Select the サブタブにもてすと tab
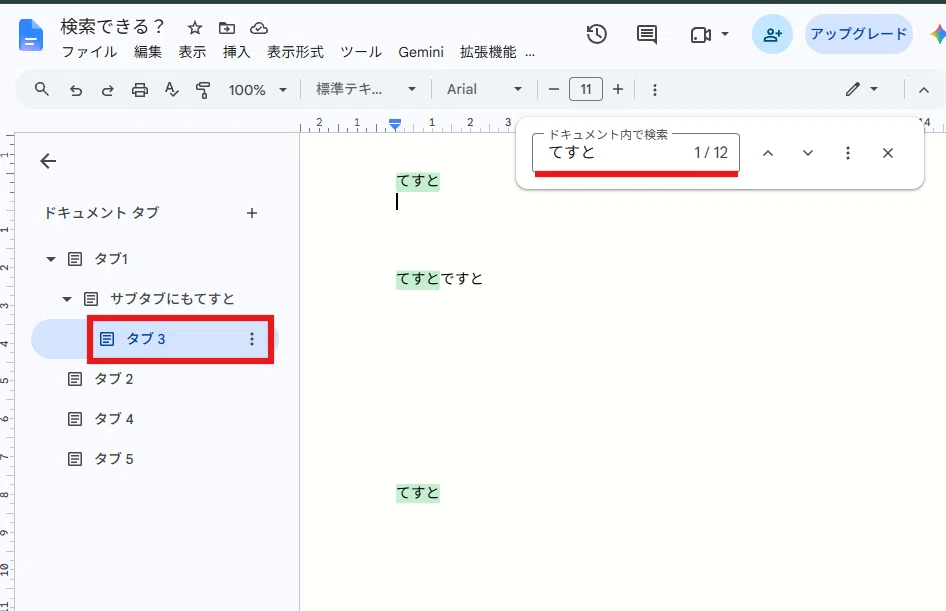 172,299
